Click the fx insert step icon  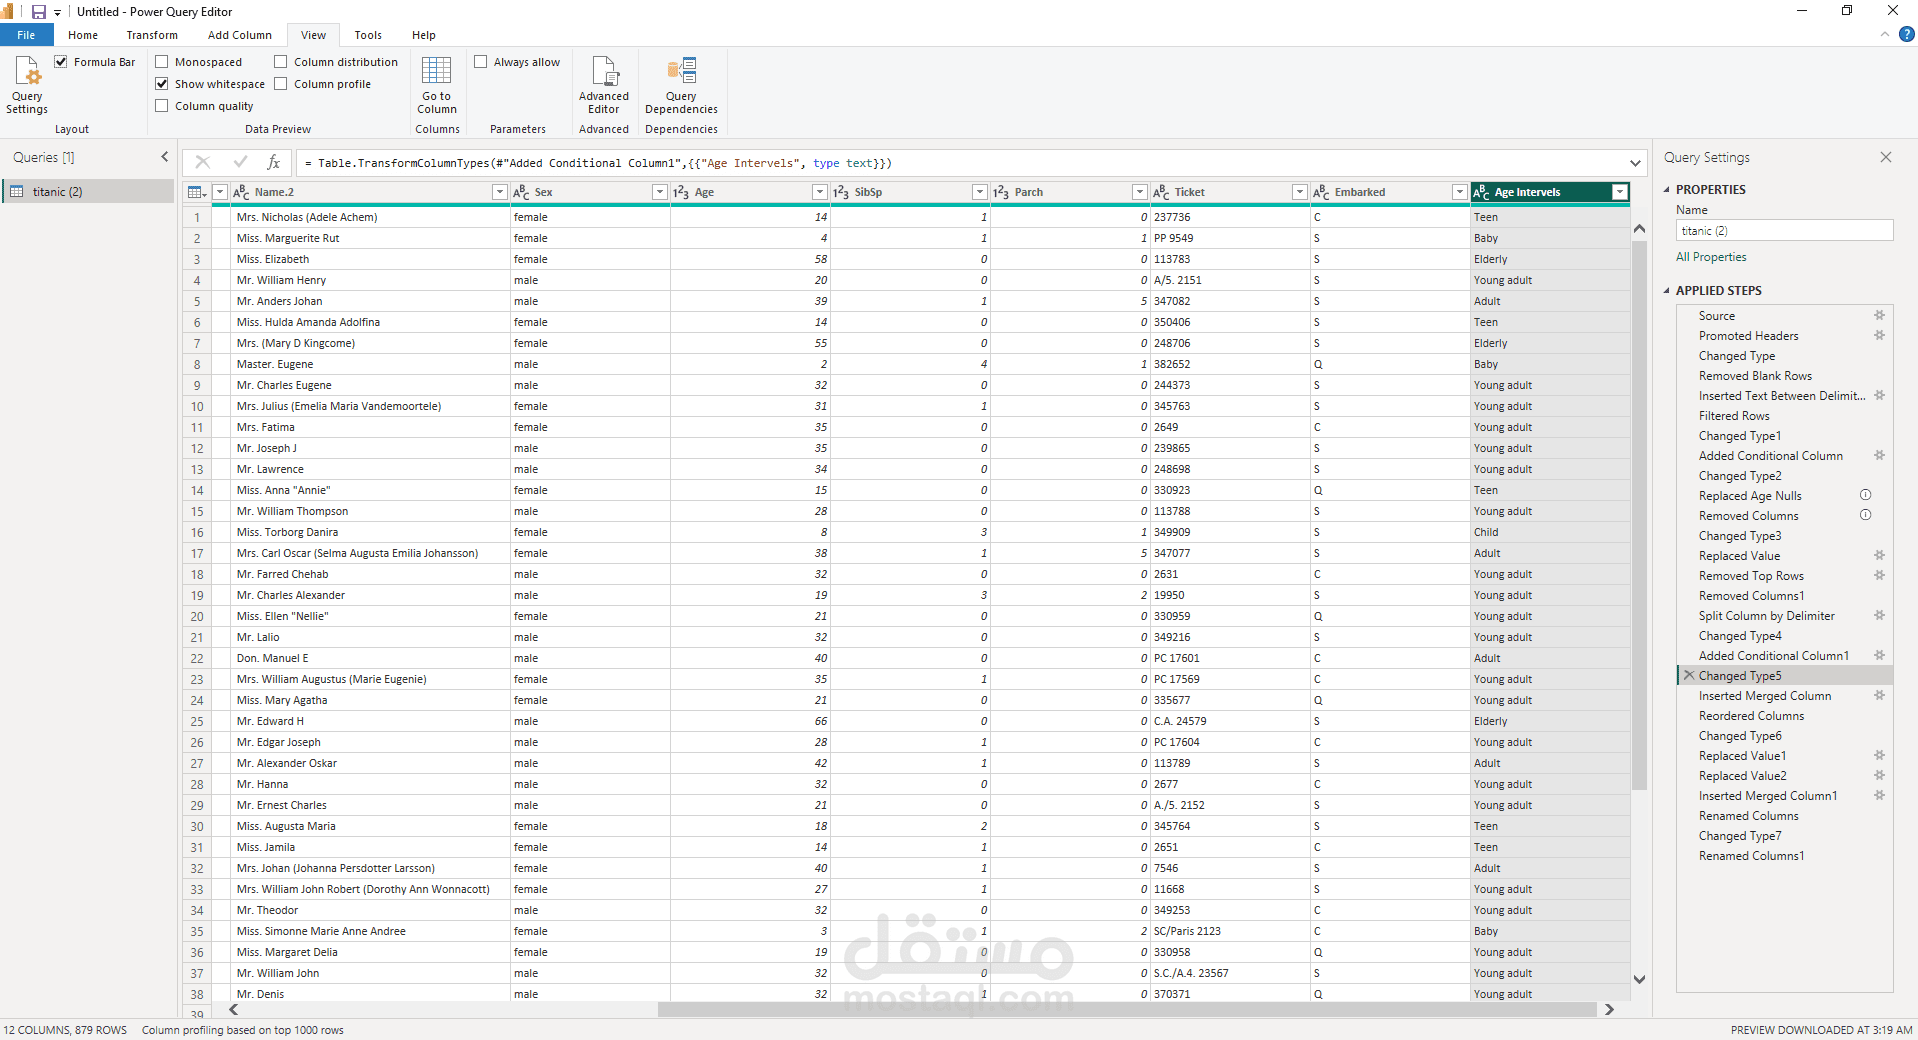(x=273, y=162)
